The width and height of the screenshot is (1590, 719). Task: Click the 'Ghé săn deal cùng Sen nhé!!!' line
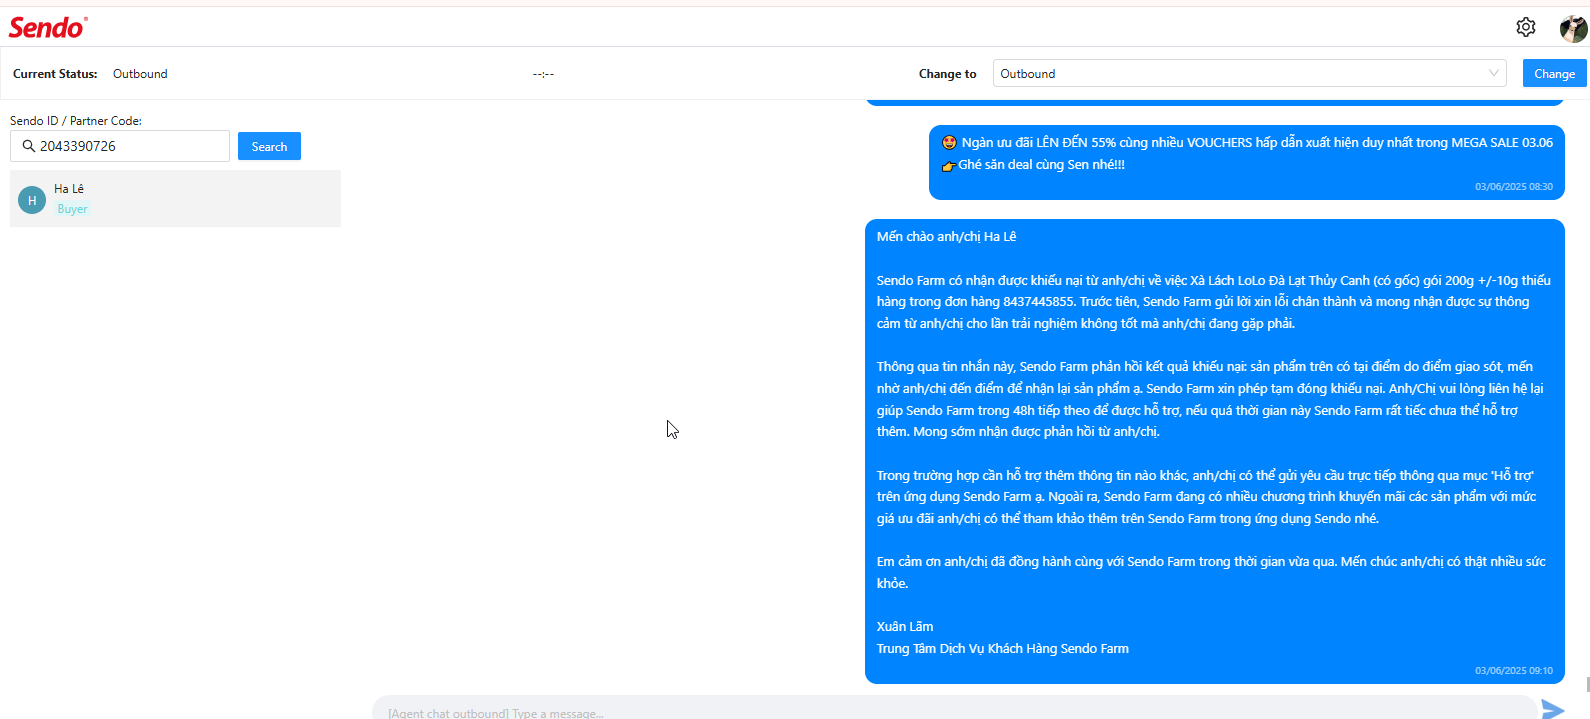point(1034,165)
